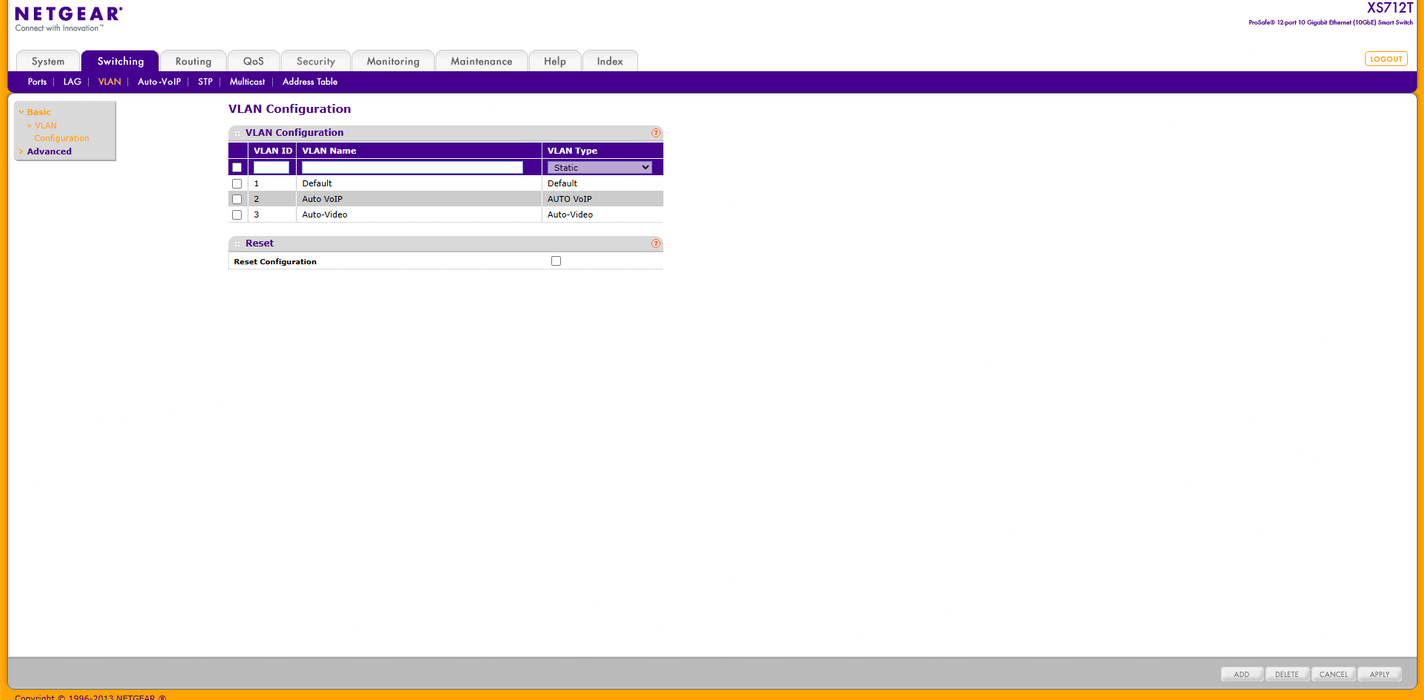This screenshot has height=700, width=1424.
Task: Focus the VLAN ID input field
Action: tap(271, 168)
